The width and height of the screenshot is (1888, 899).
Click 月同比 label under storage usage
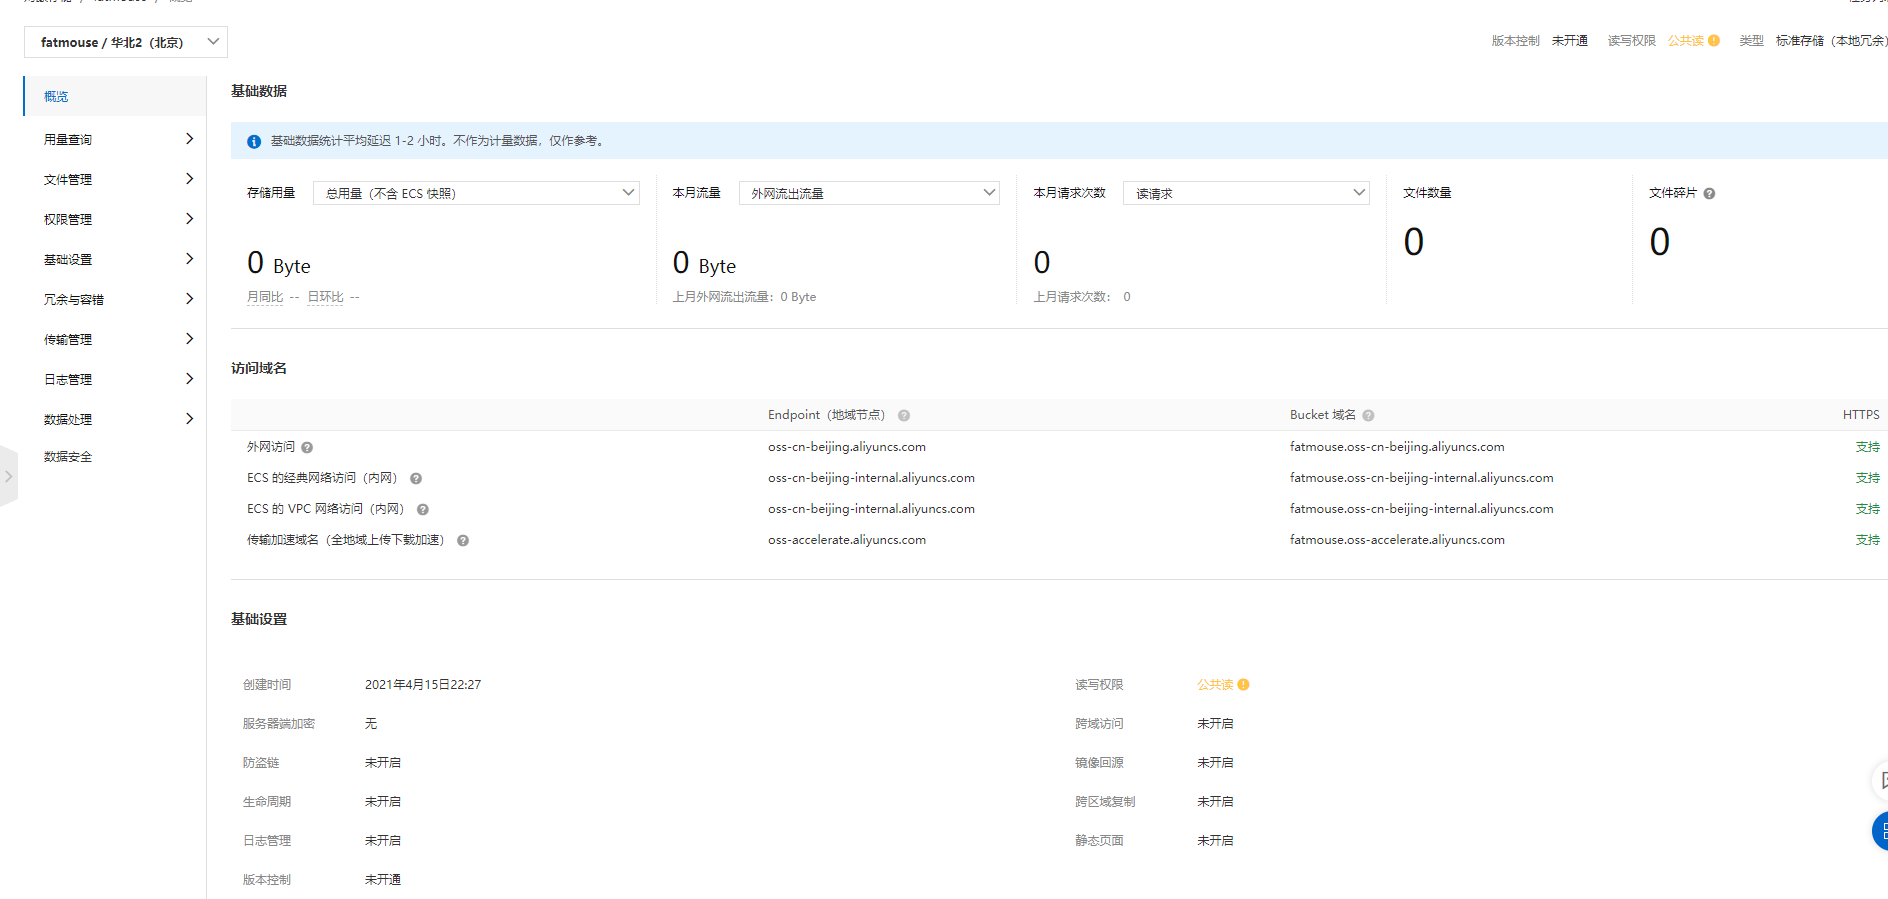click(x=265, y=297)
